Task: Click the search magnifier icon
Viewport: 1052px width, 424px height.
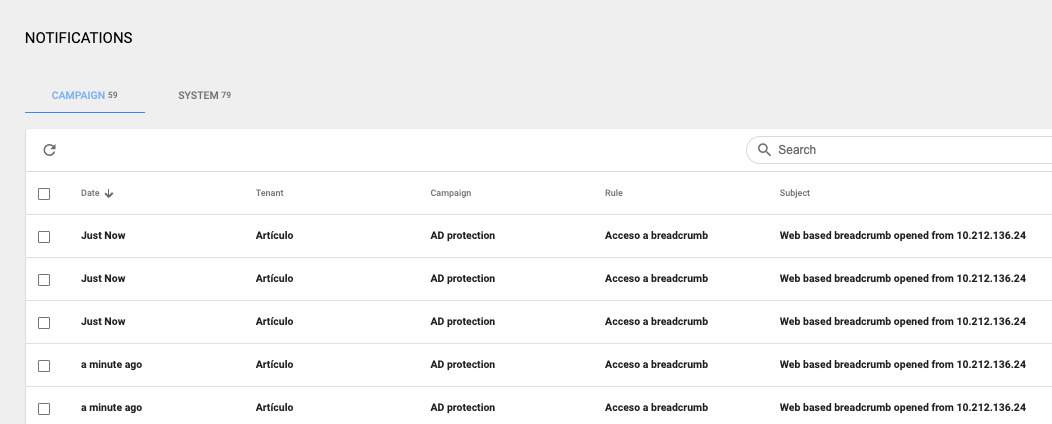Action: pyautogui.click(x=764, y=150)
